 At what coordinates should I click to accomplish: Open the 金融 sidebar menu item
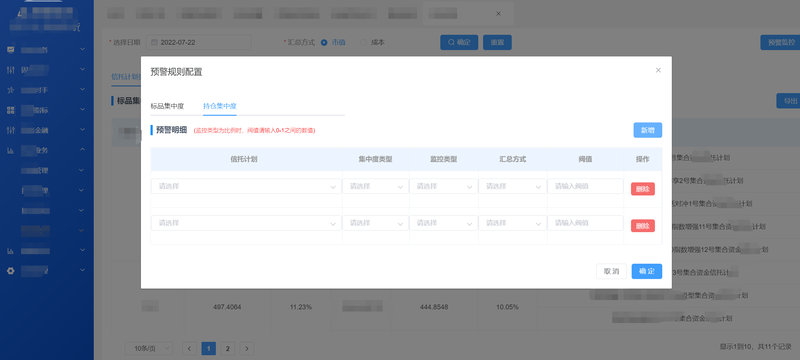click(x=47, y=130)
